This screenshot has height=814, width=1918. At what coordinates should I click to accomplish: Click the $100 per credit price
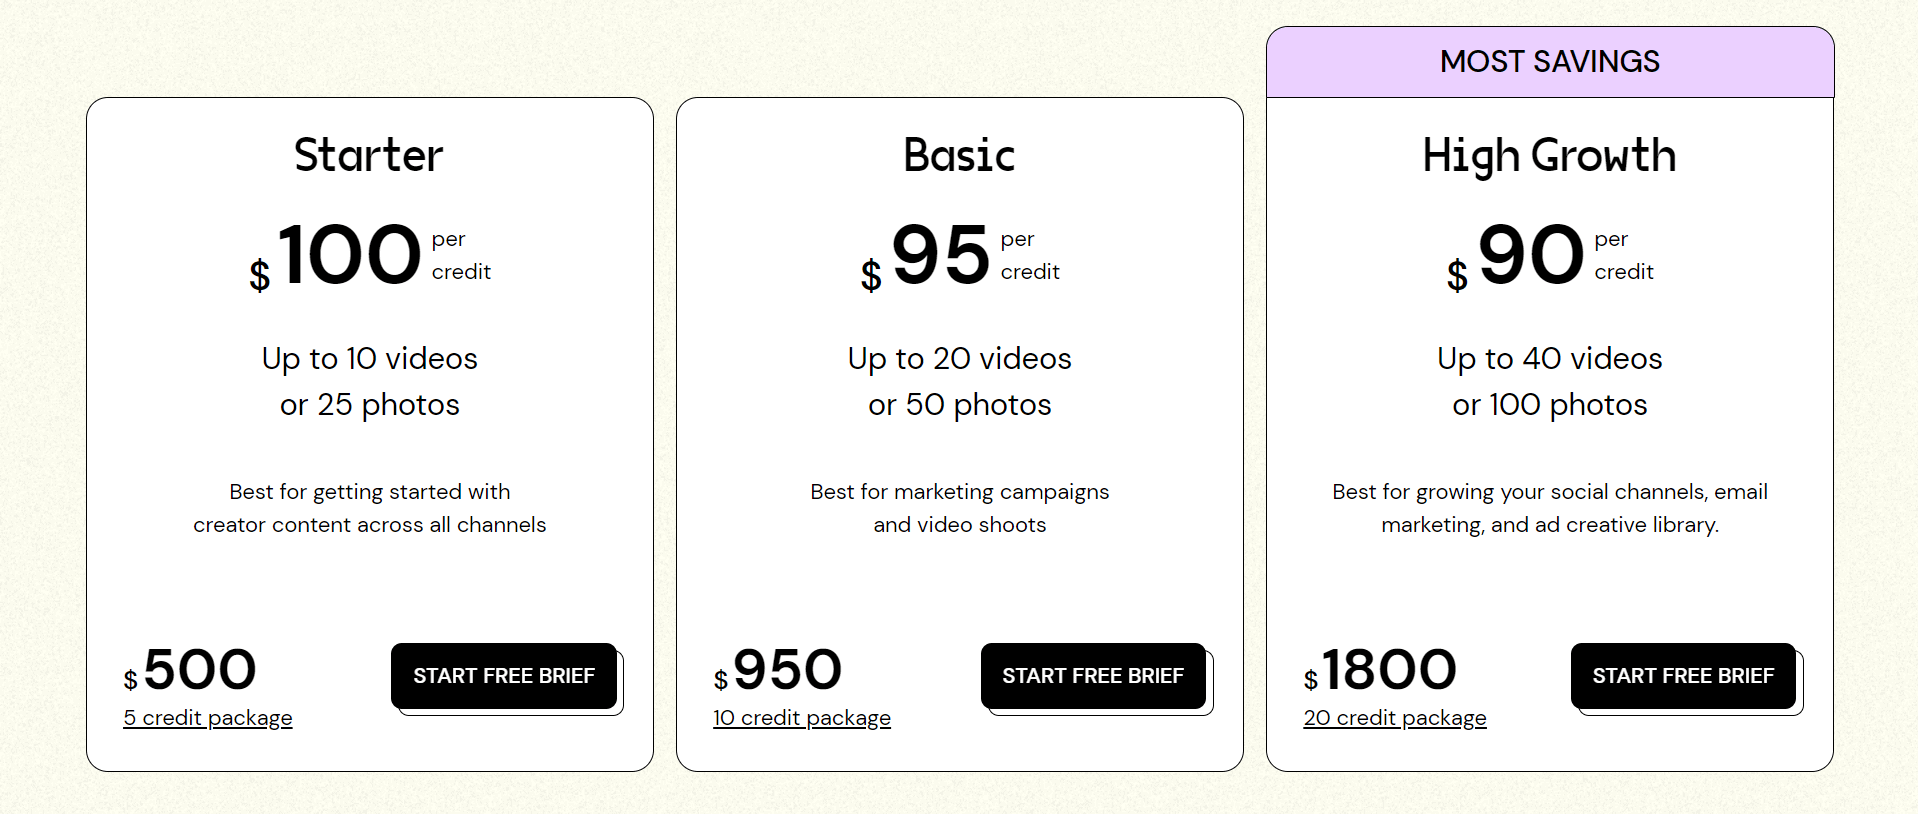(370, 256)
